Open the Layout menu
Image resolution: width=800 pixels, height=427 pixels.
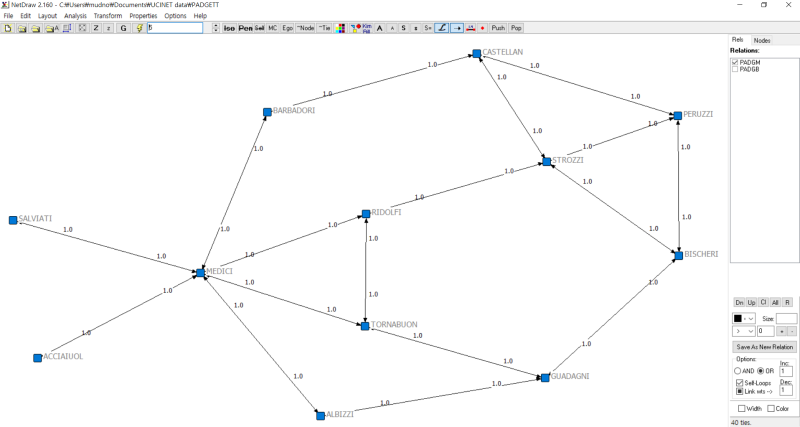click(47, 16)
